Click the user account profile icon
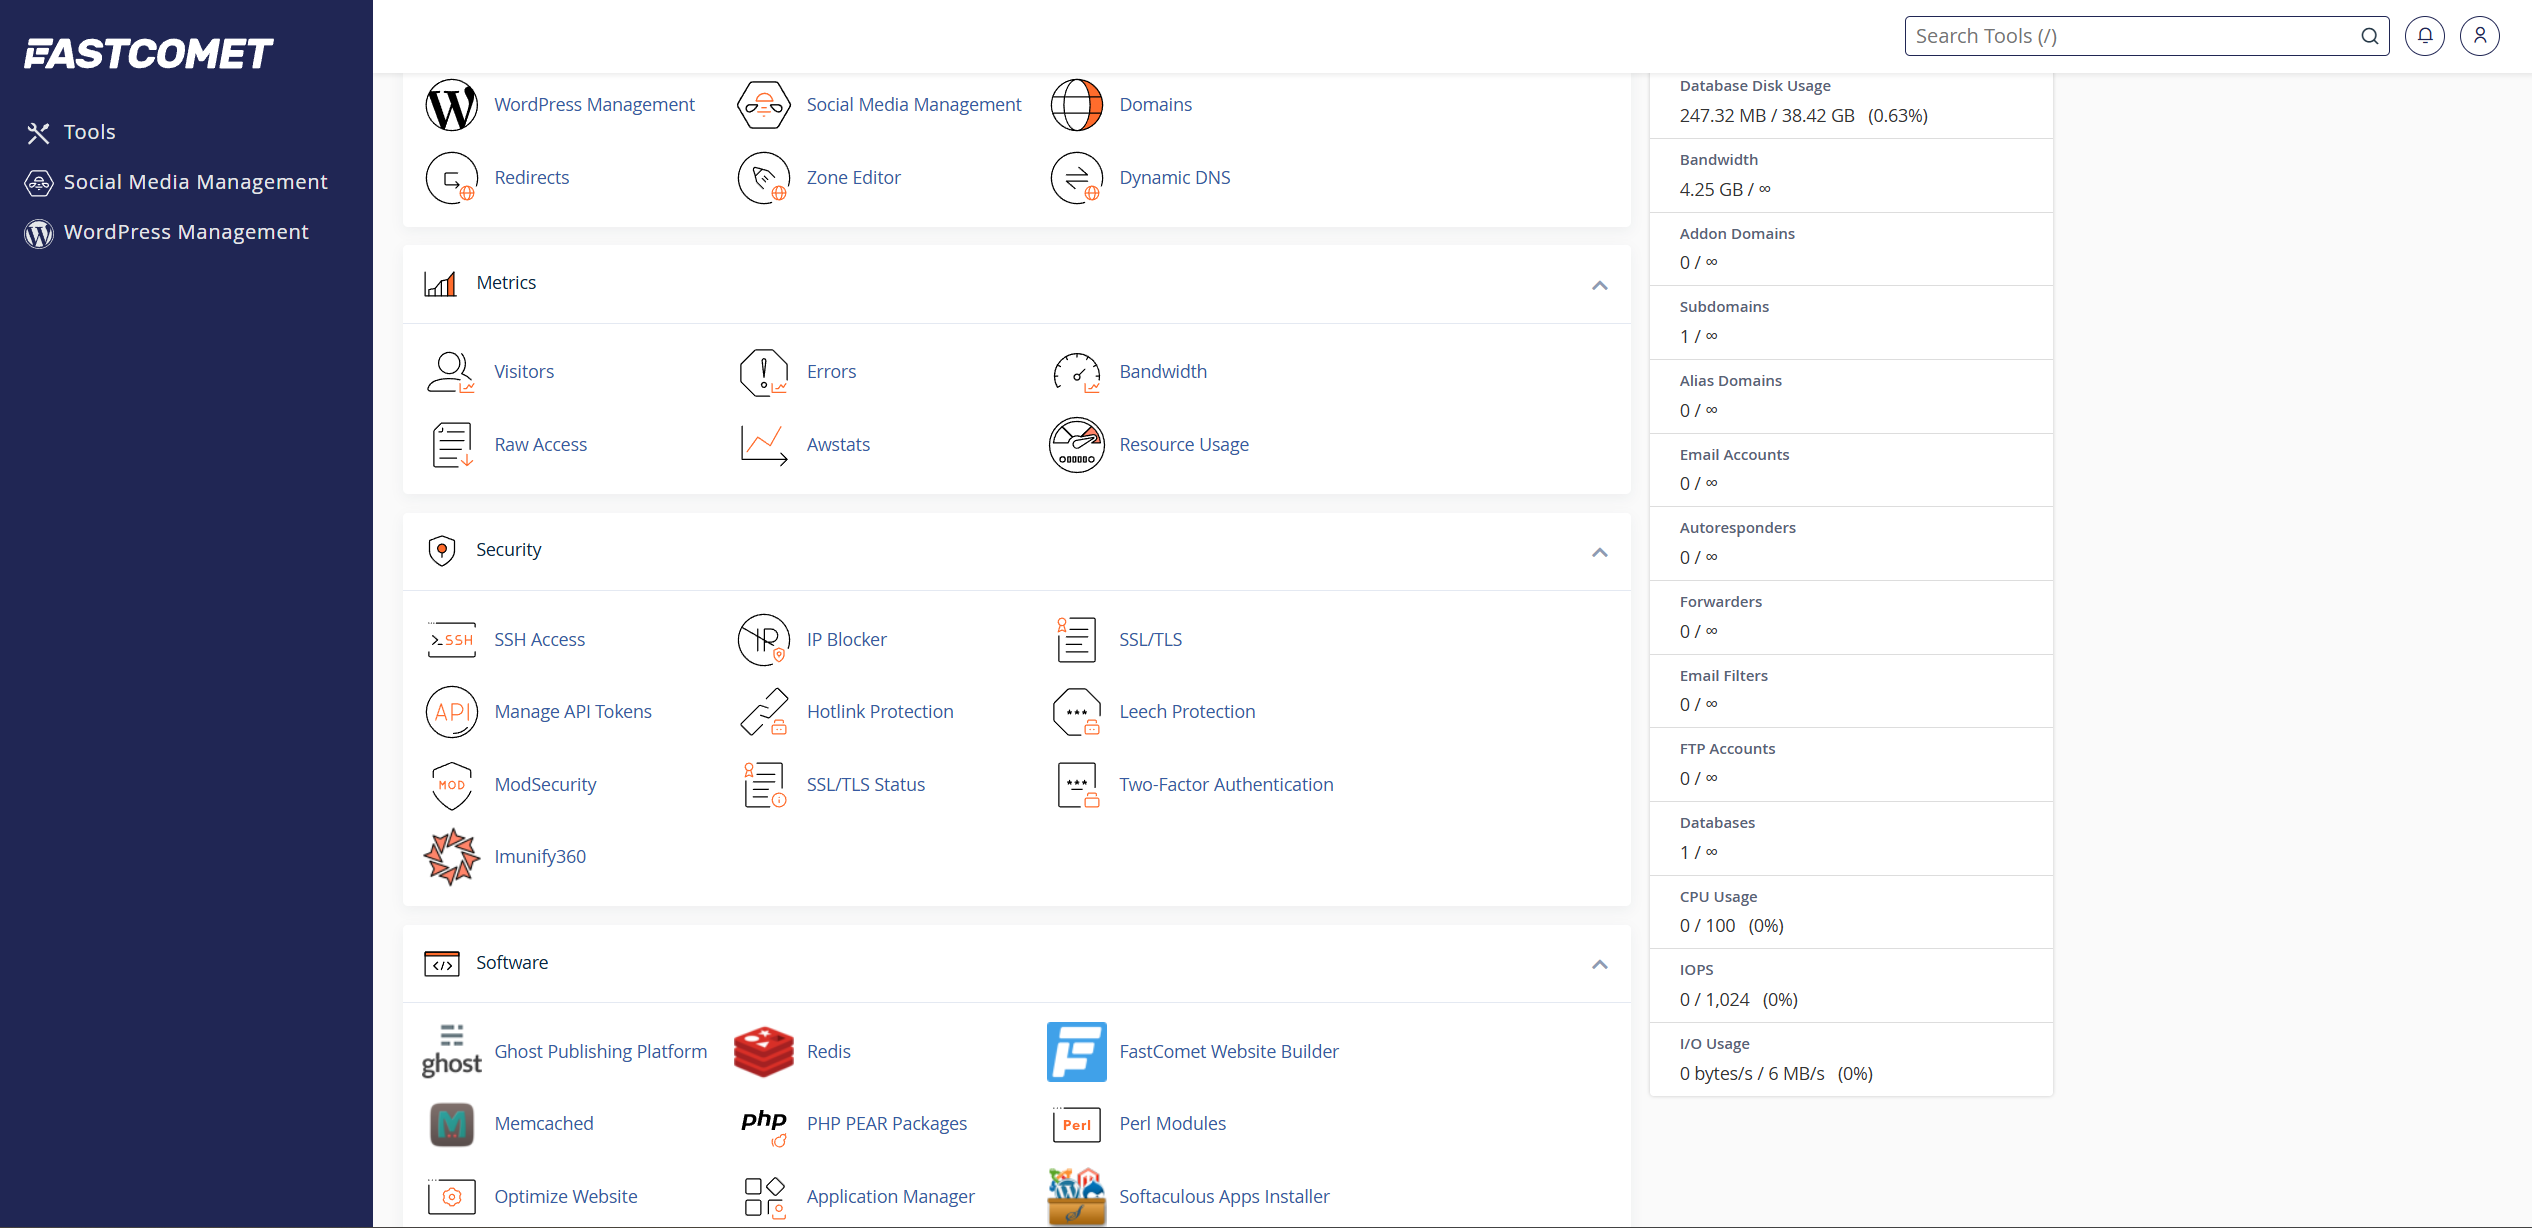This screenshot has width=2532, height=1228. pyautogui.click(x=2479, y=36)
